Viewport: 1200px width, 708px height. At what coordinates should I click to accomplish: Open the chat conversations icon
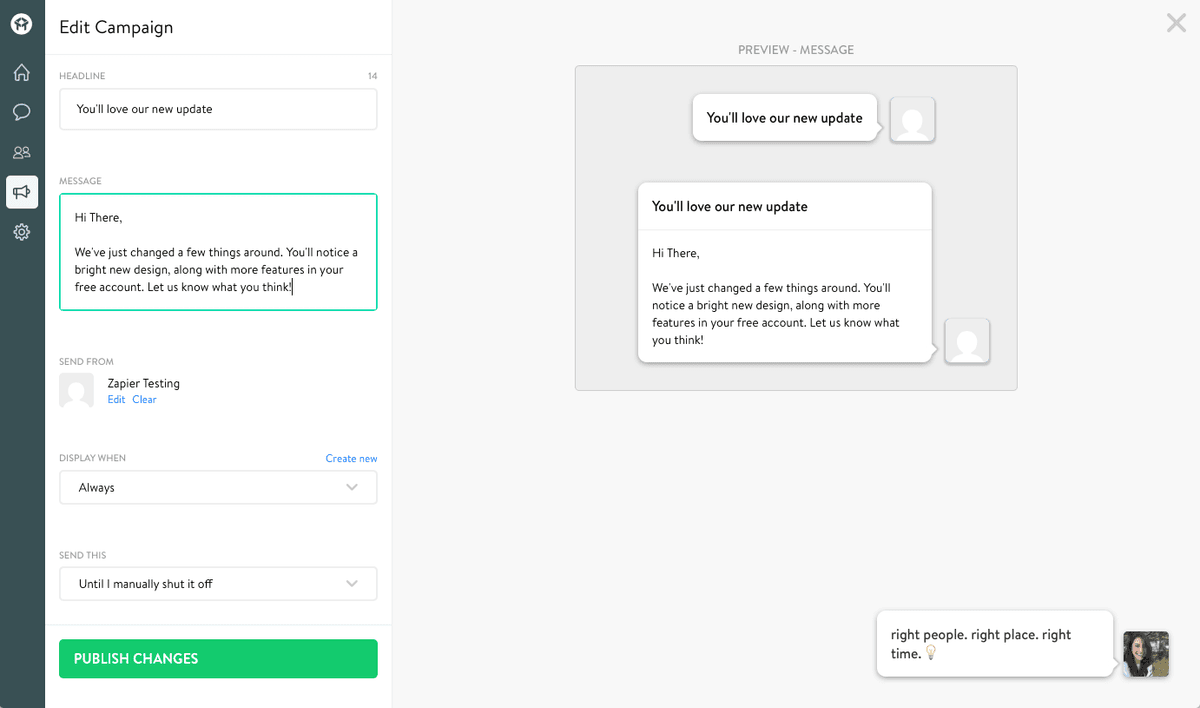[x=22, y=112]
